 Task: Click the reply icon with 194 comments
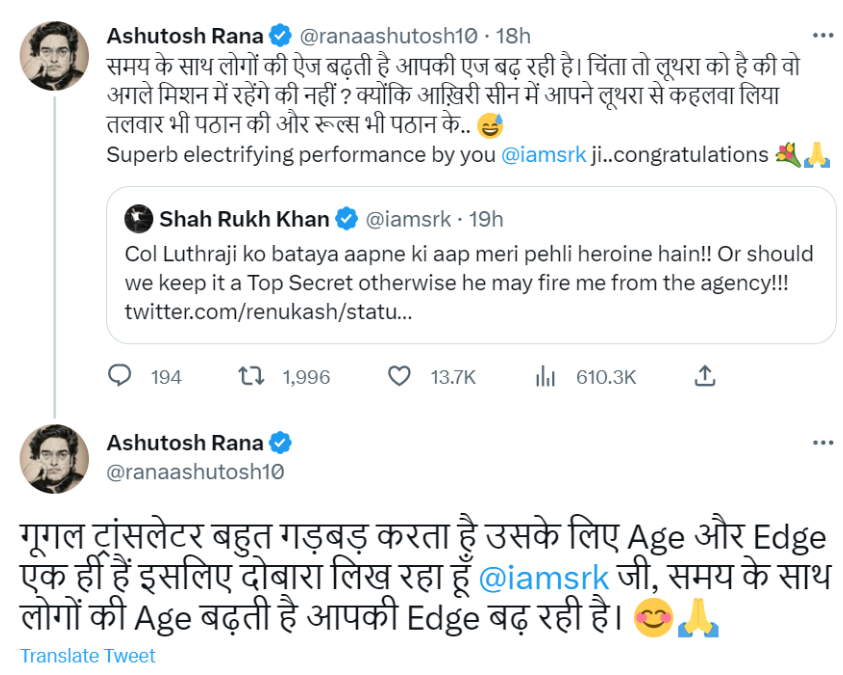click(x=120, y=376)
